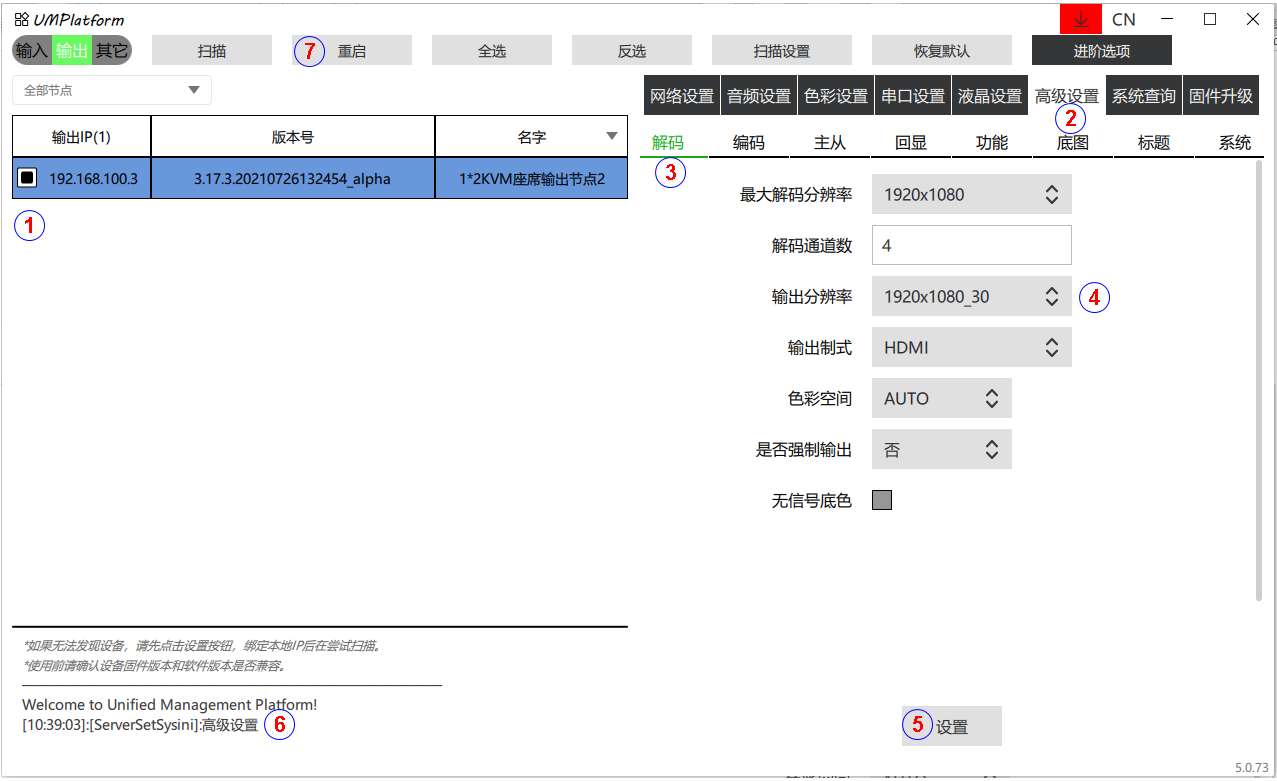The image size is (1277, 781).
Task: Open the 输出制式 HDMI dropdown
Action: (x=971, y=347)
